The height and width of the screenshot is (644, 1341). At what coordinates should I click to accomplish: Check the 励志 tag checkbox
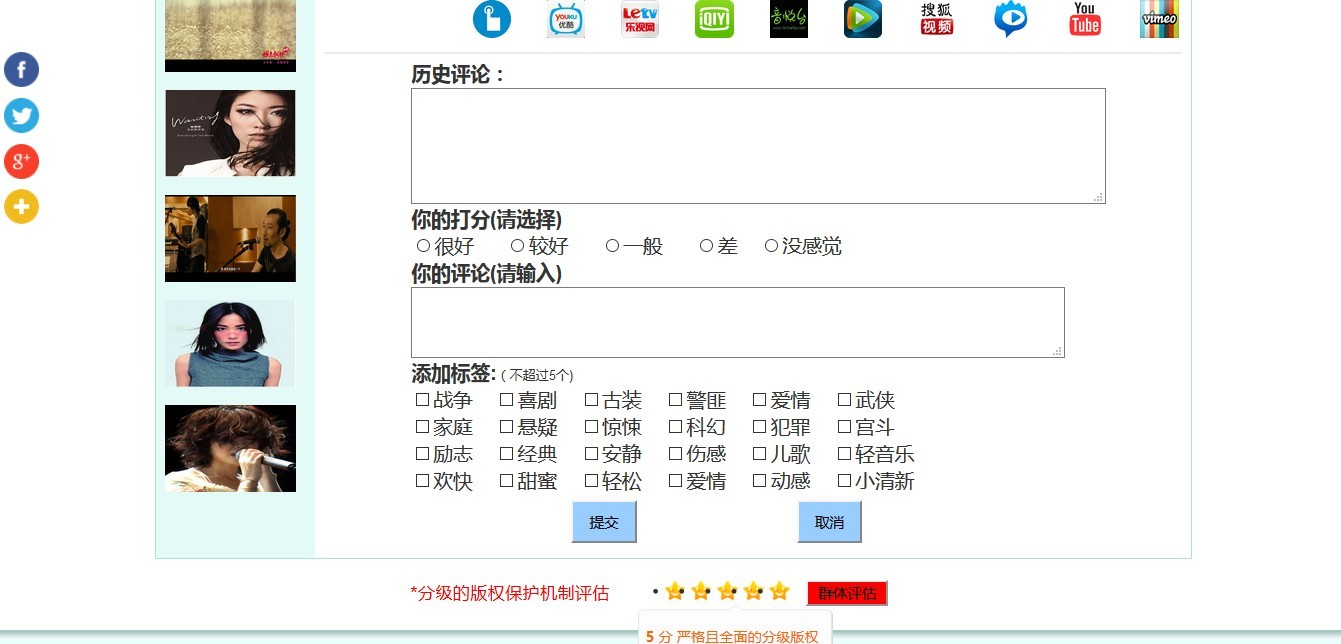(422, 454)
